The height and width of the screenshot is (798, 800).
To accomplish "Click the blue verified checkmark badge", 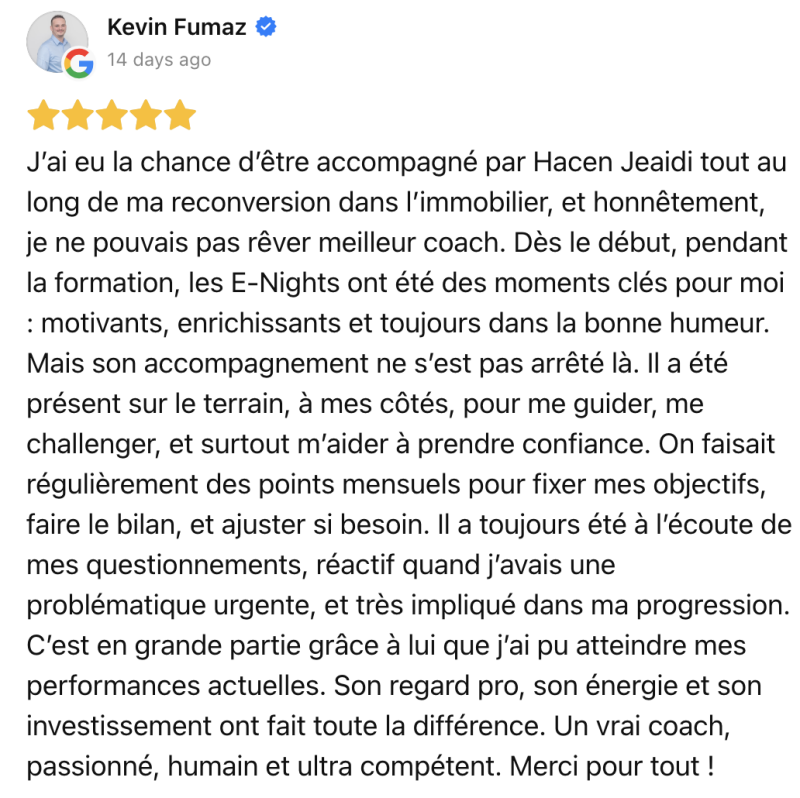I will point(267,27).
